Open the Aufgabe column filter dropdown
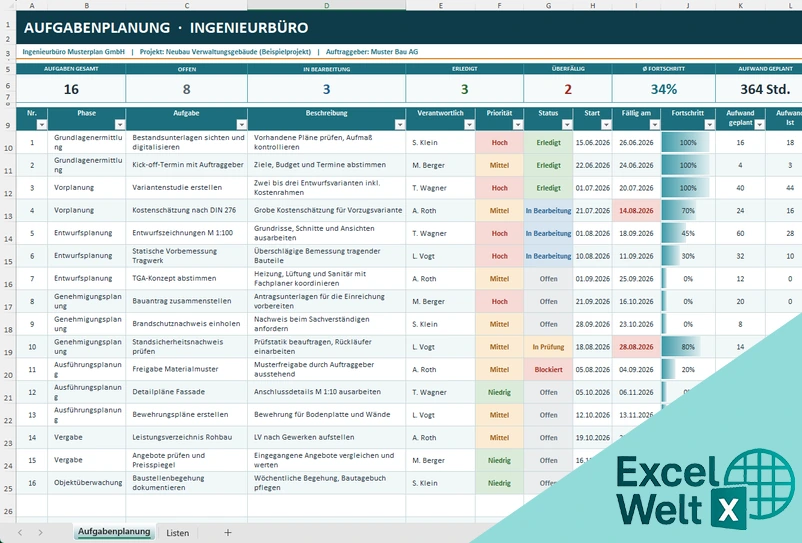 tap(241, 124)
